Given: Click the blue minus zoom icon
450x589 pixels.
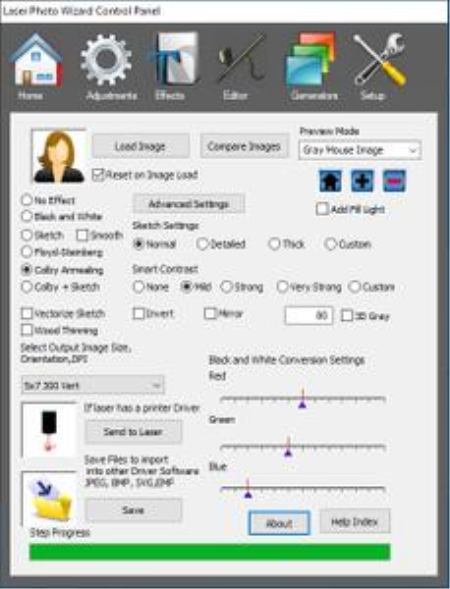Looking at the screenshot, I should click(x=394, y=181).
